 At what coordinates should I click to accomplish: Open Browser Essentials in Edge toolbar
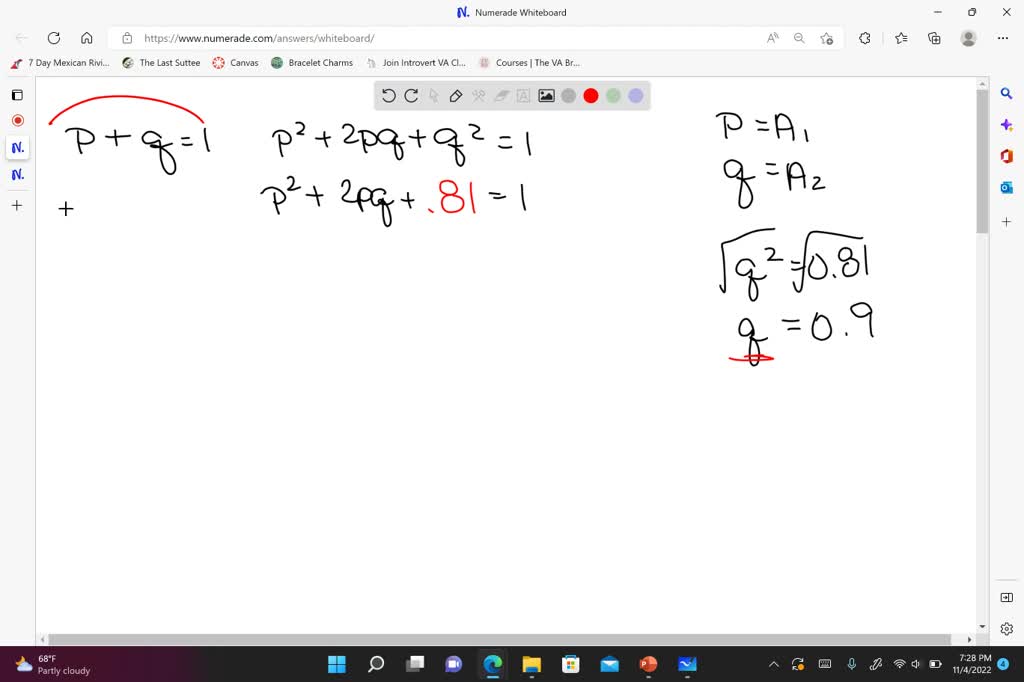932,38
